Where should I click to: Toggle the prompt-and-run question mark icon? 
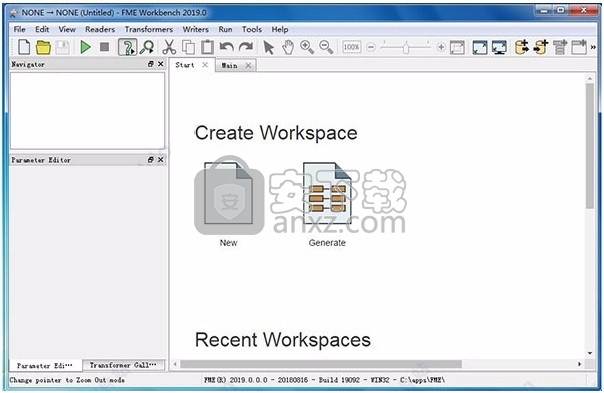(x=127, y=47)
